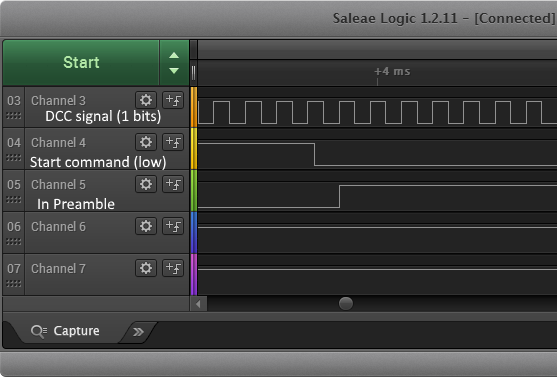Click the 07 channel number
The width and height of the screenshot is (557, 377).
[x=14, y=268]
